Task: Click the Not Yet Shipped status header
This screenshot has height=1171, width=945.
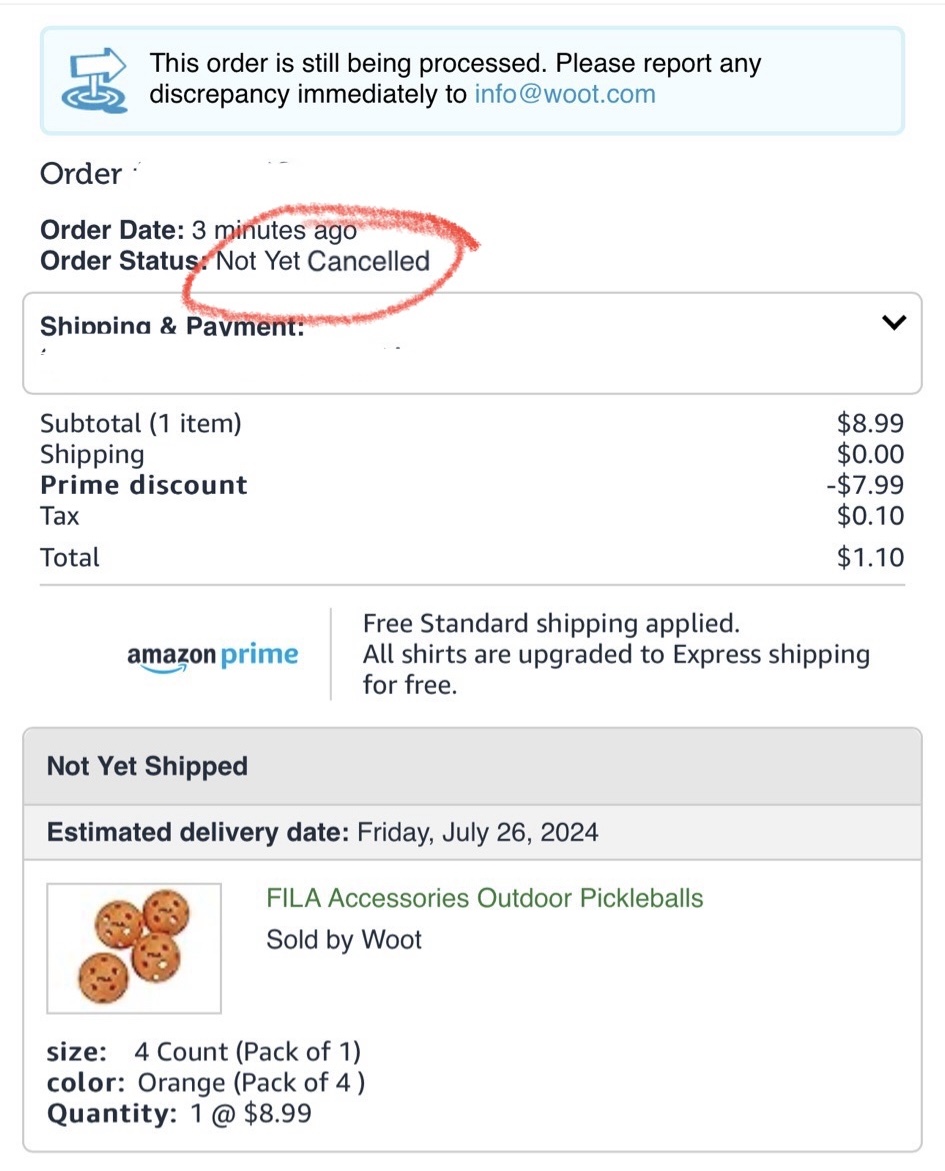Action: click(x=147, y=767)
